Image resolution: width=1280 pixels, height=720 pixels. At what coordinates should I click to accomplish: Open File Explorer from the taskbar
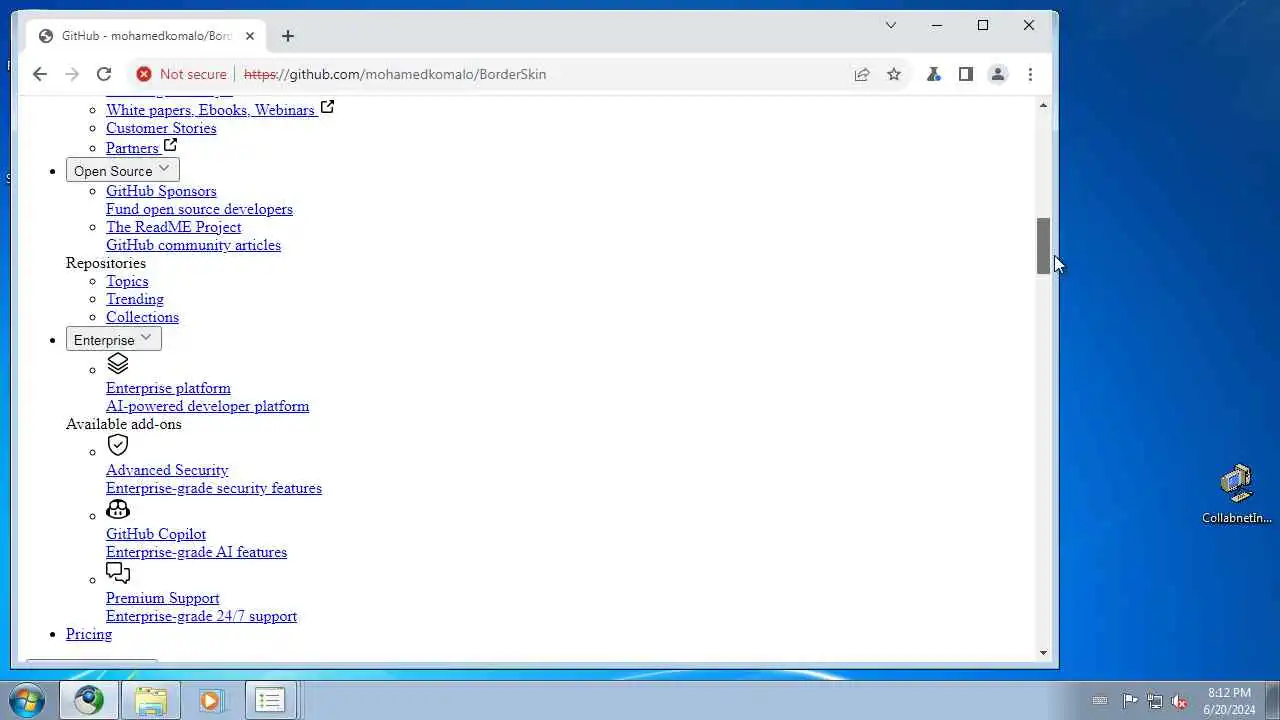(151, 700)
